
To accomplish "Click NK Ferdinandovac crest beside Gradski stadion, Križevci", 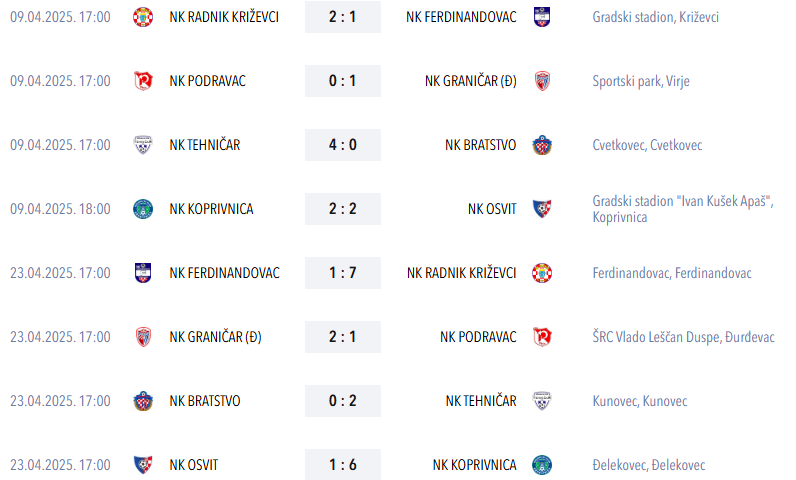I will pyautogui.click(x=542, y=17).
